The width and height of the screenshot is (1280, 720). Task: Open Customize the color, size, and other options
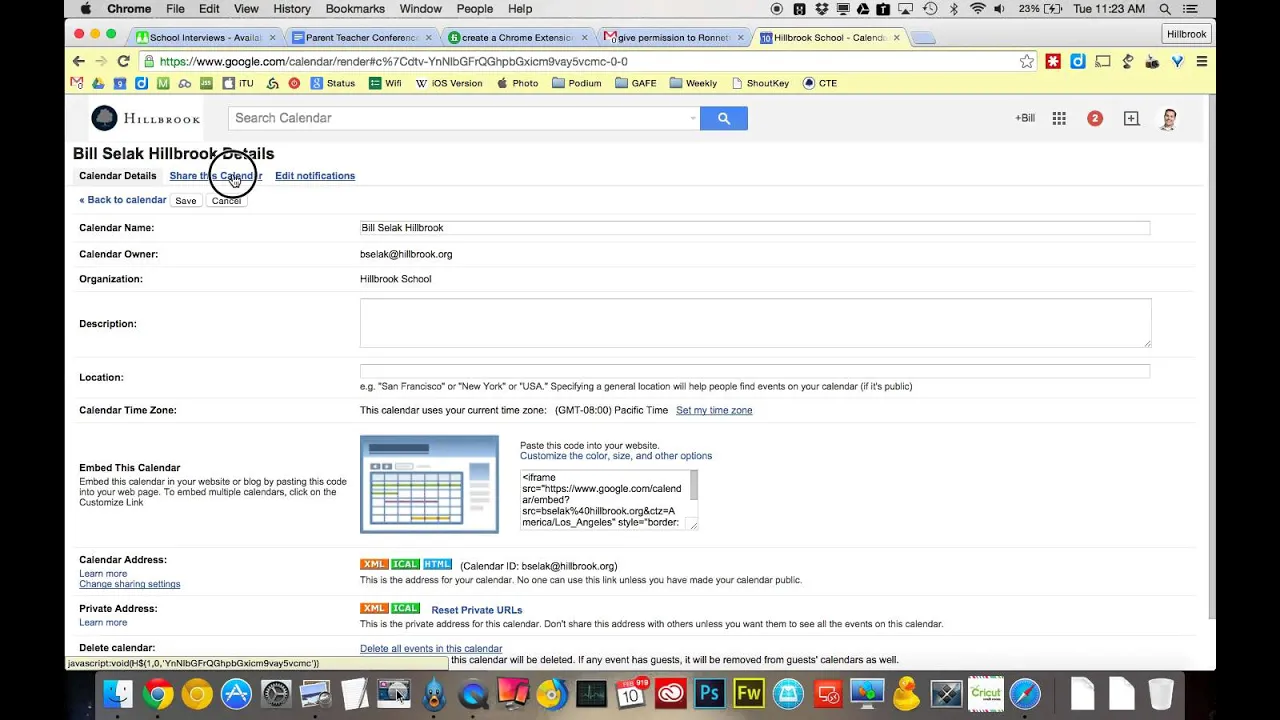[x=616, y=456]
